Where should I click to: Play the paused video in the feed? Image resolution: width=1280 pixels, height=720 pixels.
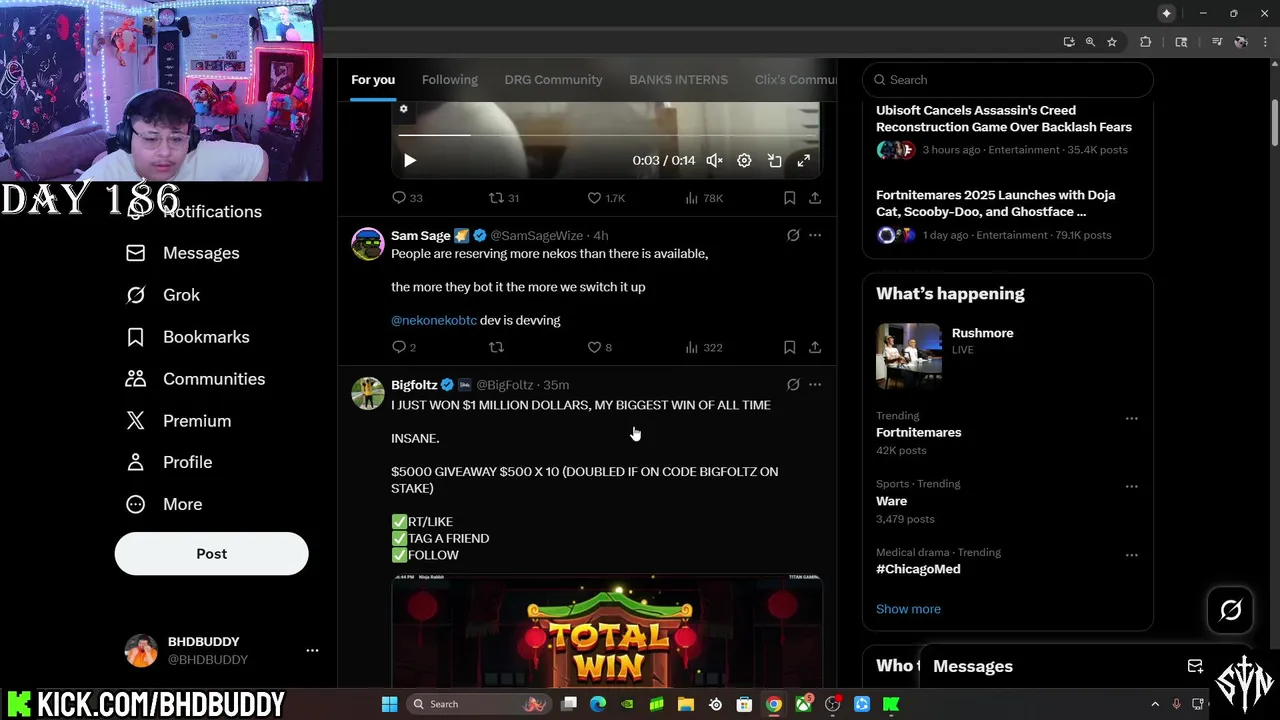coord(409,160)
